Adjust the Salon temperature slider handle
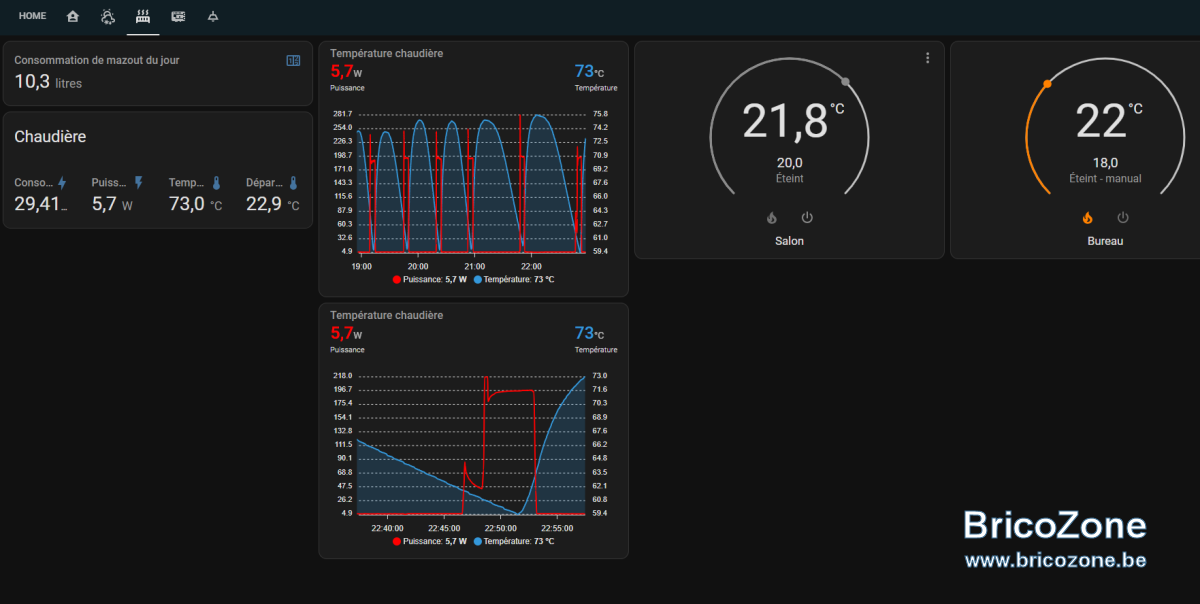 tap(846, 82)
